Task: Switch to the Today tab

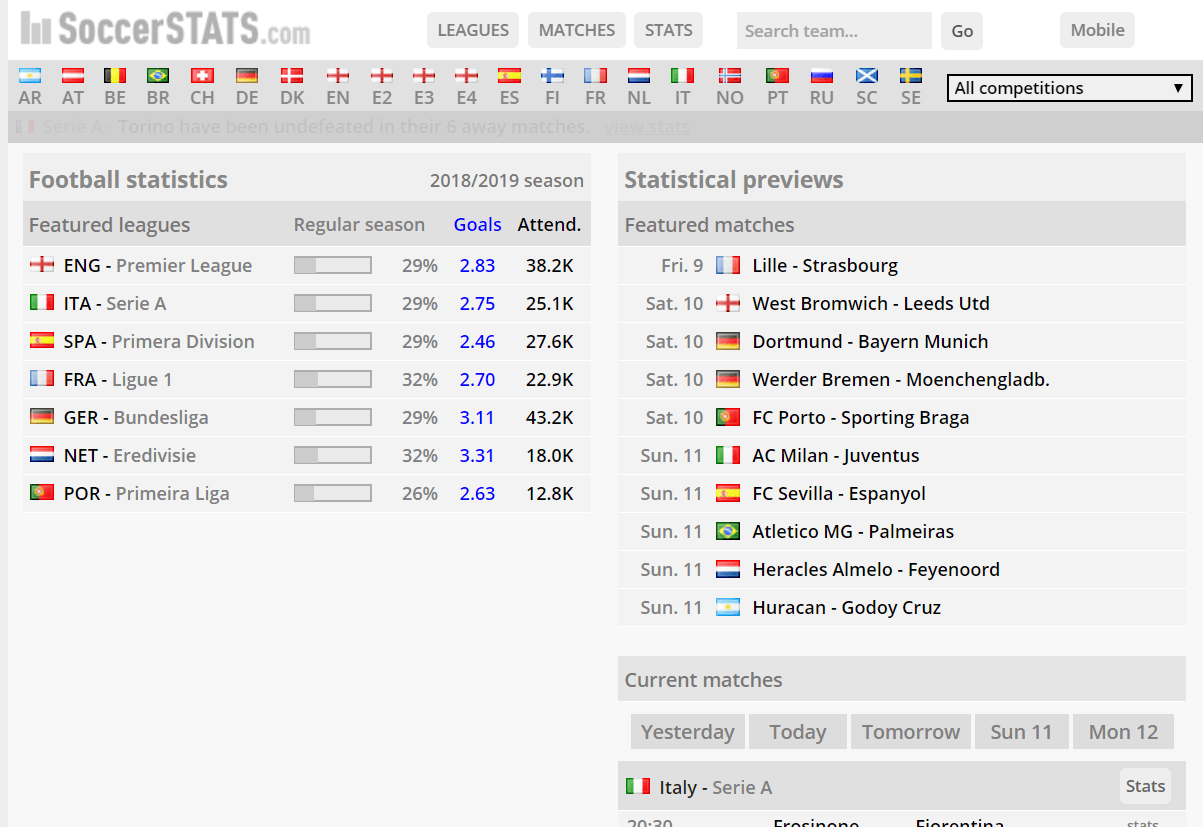Action: [x=798, y=732]
